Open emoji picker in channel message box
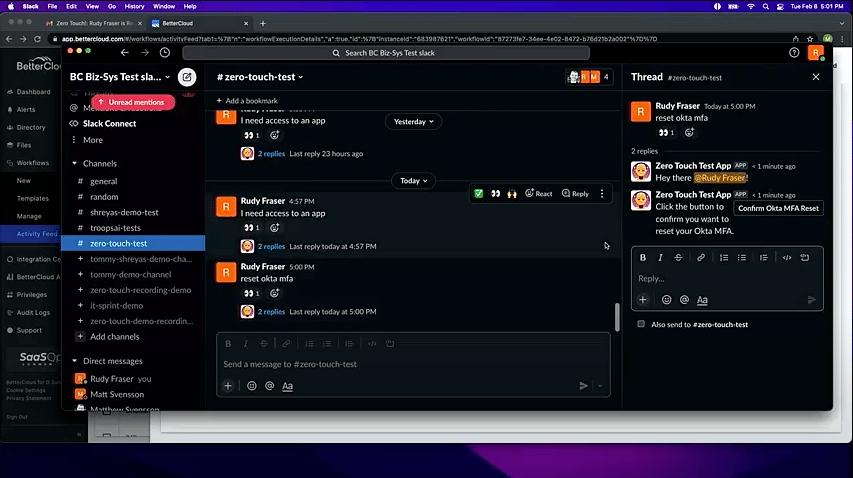Screen dimensions: 853x478 251,386
